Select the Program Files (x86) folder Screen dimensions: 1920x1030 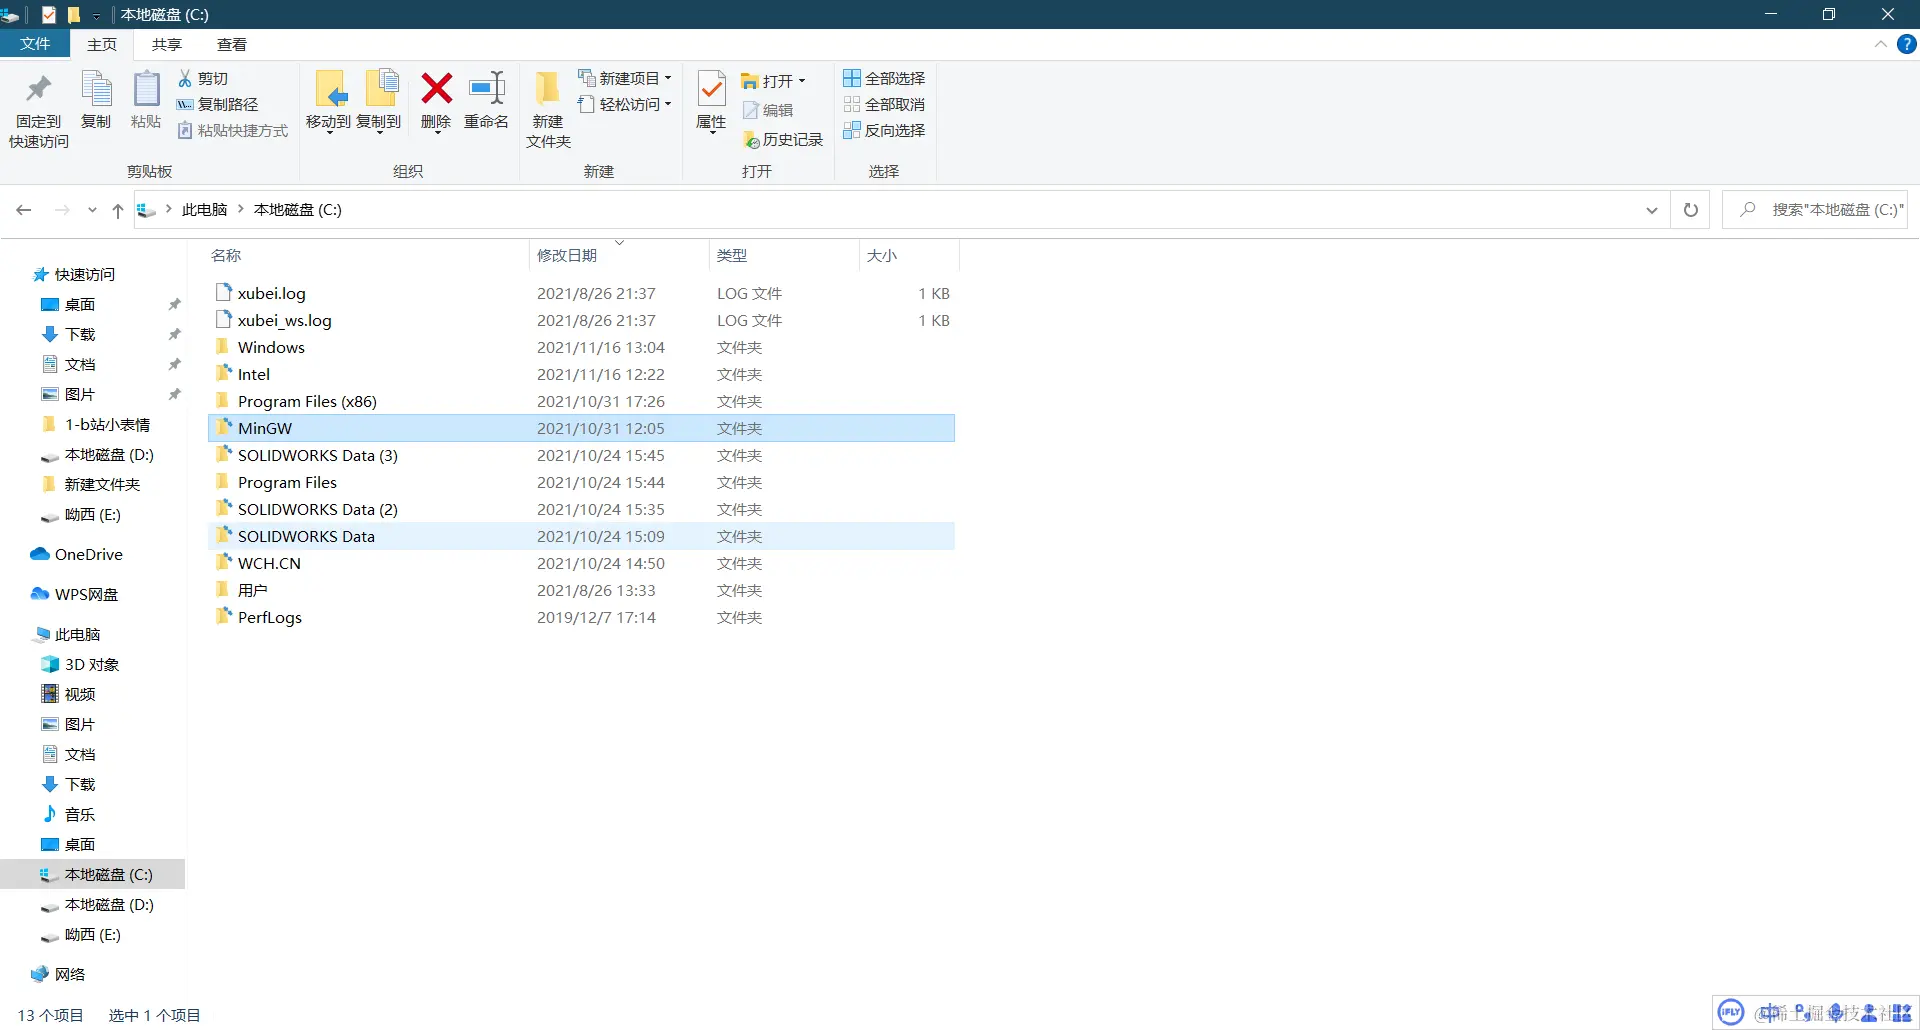(581, 401)
